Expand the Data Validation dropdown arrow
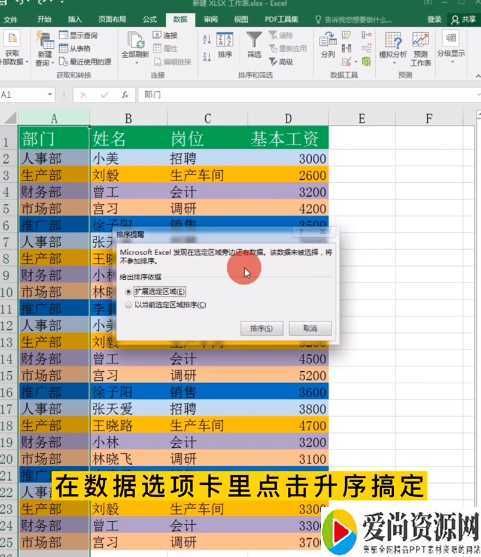Viewport: 481px width, 557px height. (355, 62)
